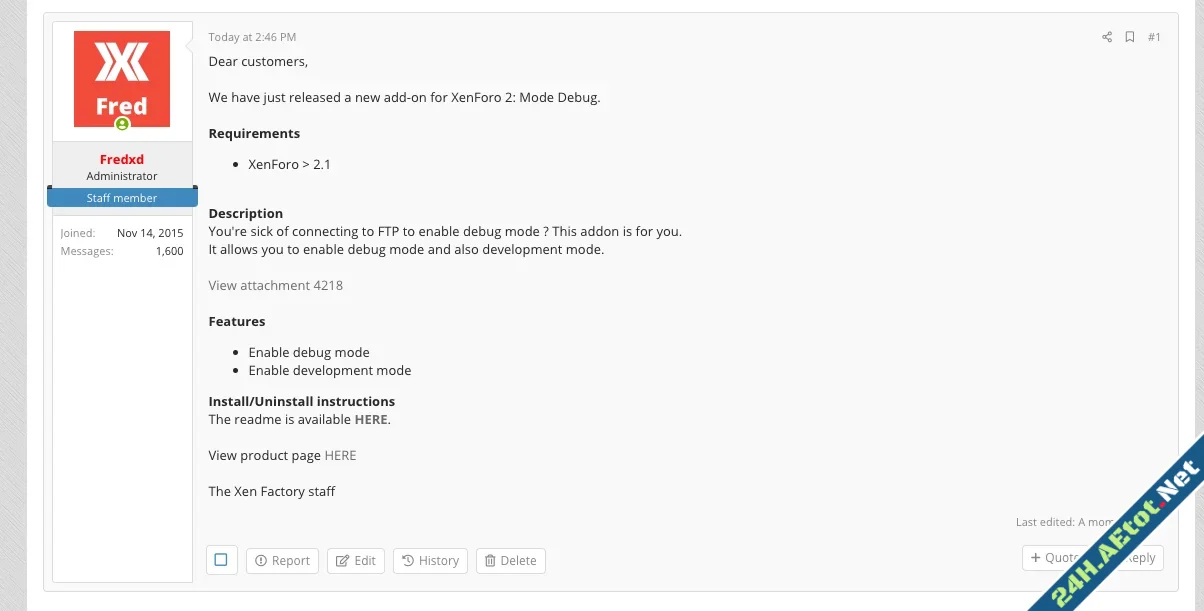The height and width of the screenshot is (611, 1204).
Task: Click the 1,600 messages count
Action: click(169, 250)
